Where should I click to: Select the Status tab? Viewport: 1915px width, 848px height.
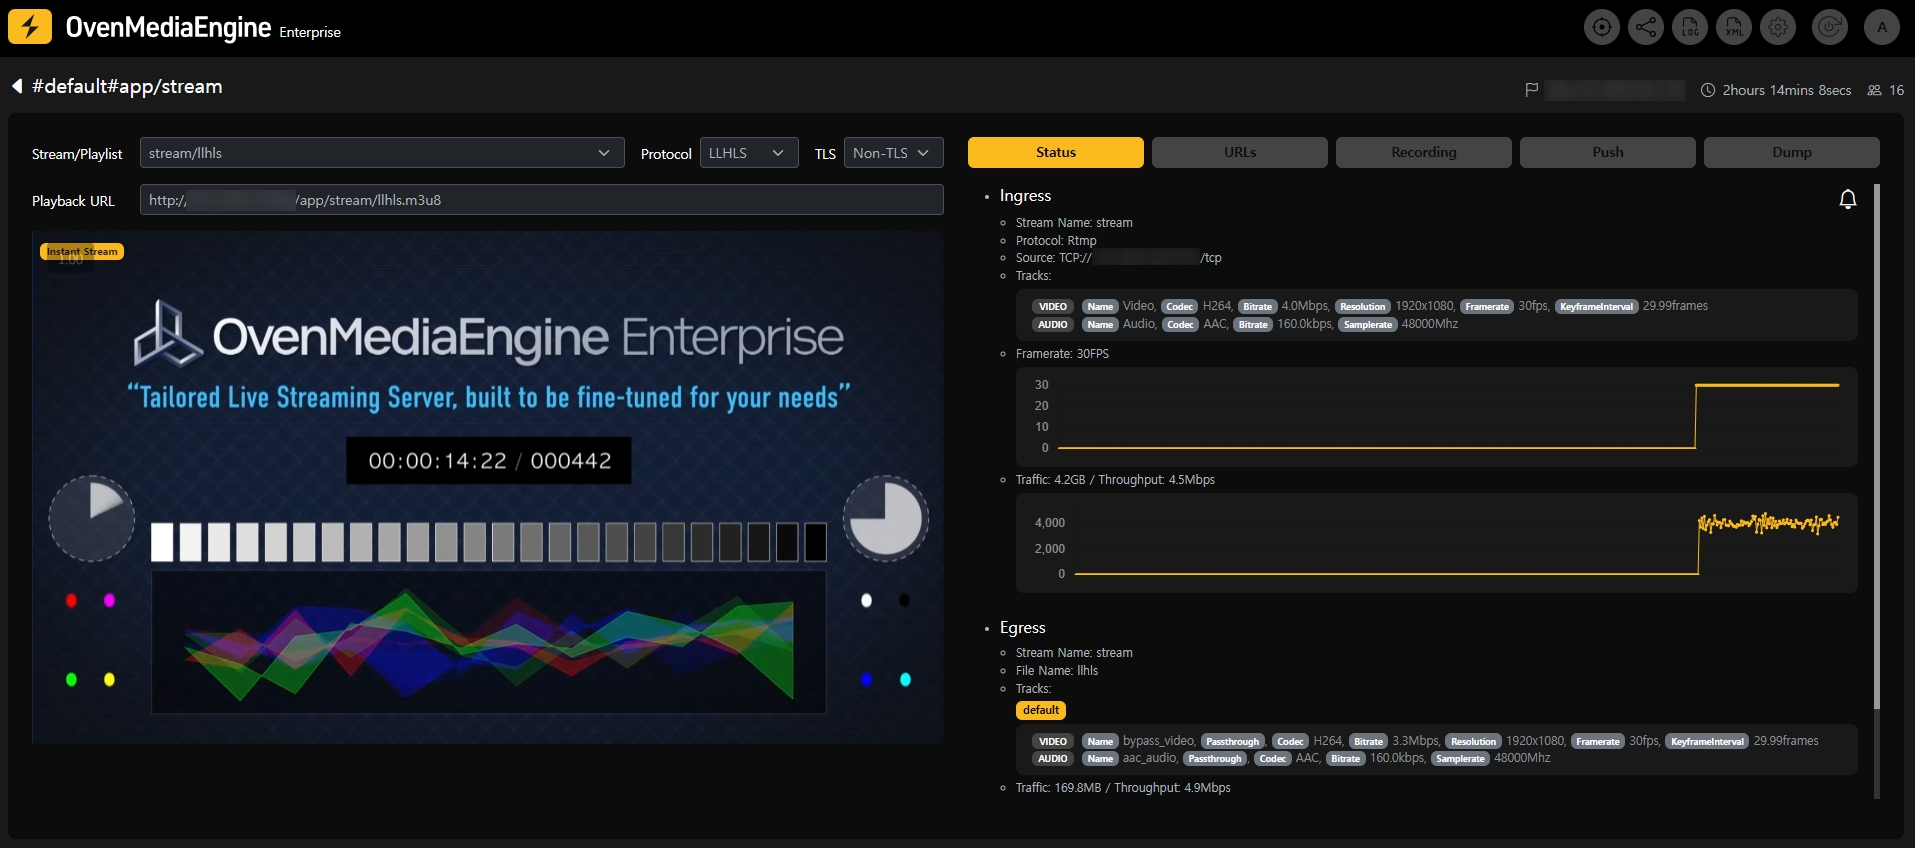1056,152
